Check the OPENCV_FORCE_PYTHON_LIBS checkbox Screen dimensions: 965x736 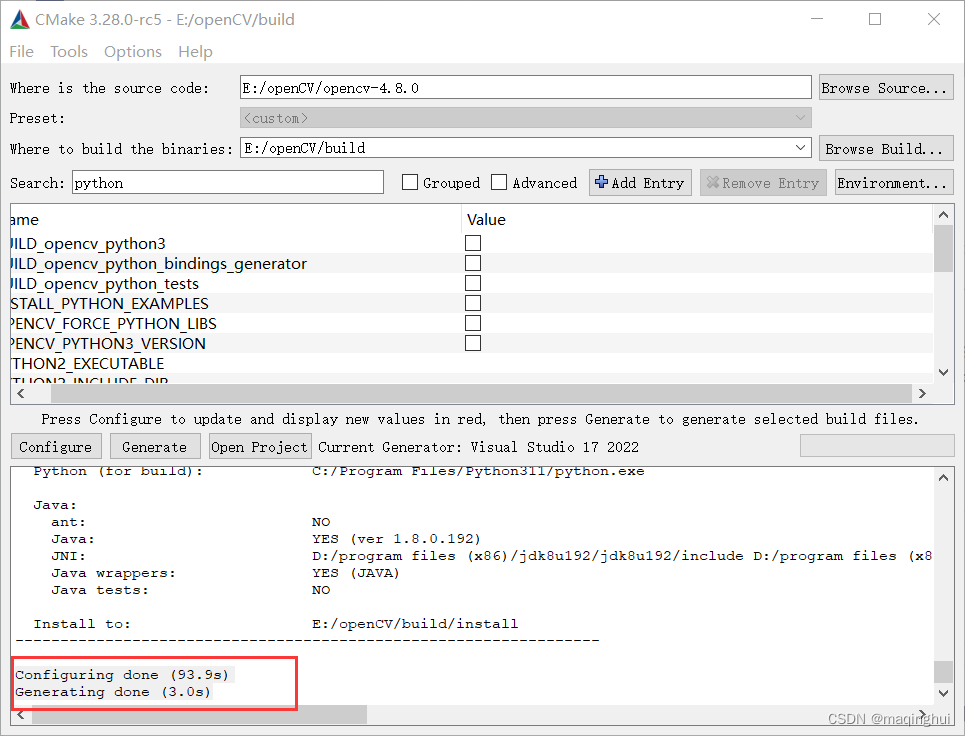tap(472, 322)
